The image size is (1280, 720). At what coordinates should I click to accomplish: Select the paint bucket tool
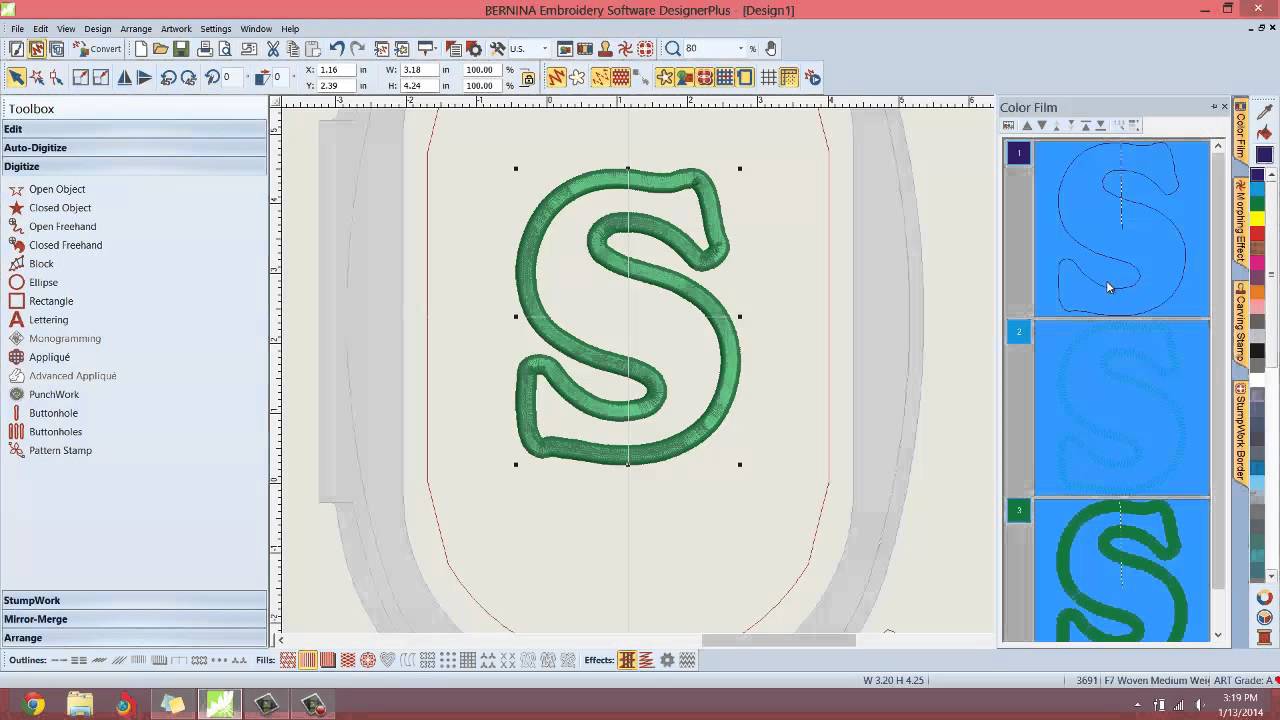1264,133
